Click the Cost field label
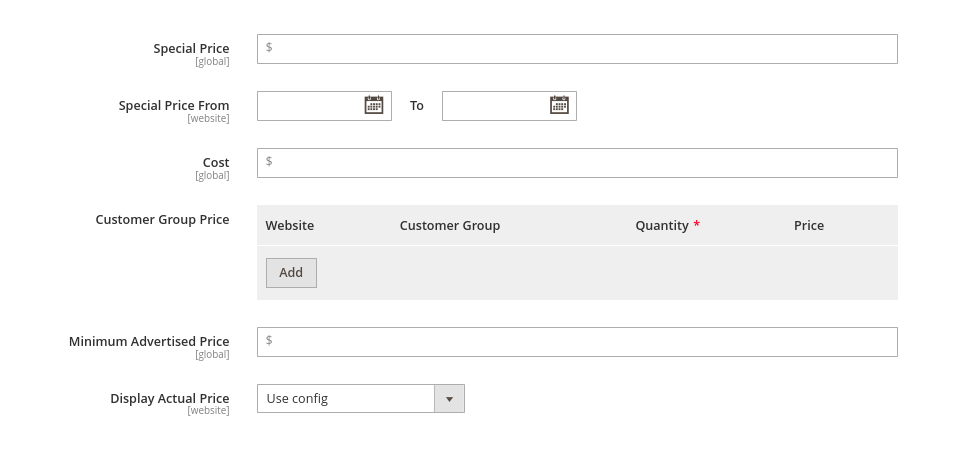This screenshot has width=969, height=467. point(216,162)
